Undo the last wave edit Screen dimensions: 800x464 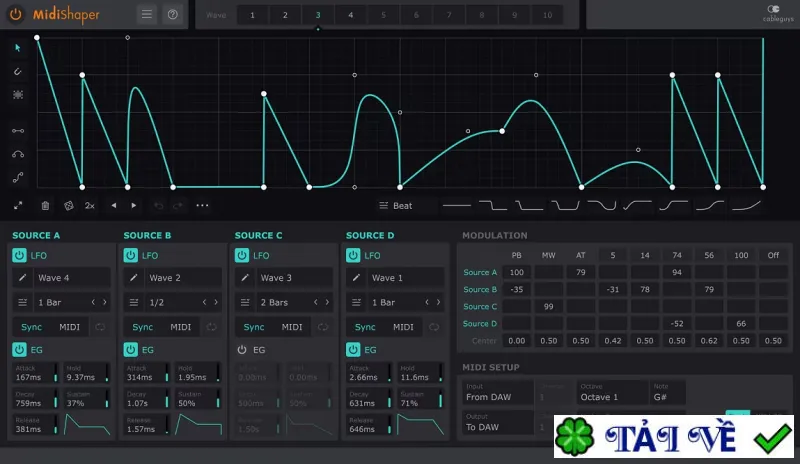tap(159, 206)
